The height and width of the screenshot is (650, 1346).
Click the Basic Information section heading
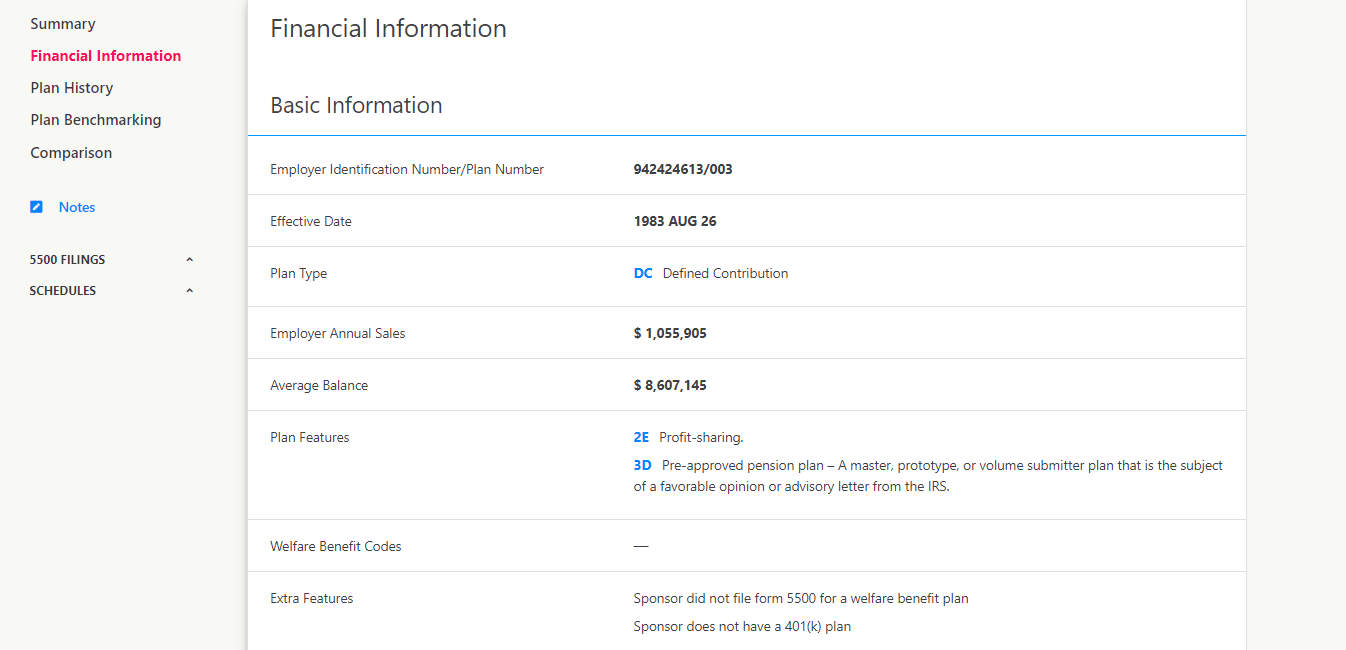(356, 106)
